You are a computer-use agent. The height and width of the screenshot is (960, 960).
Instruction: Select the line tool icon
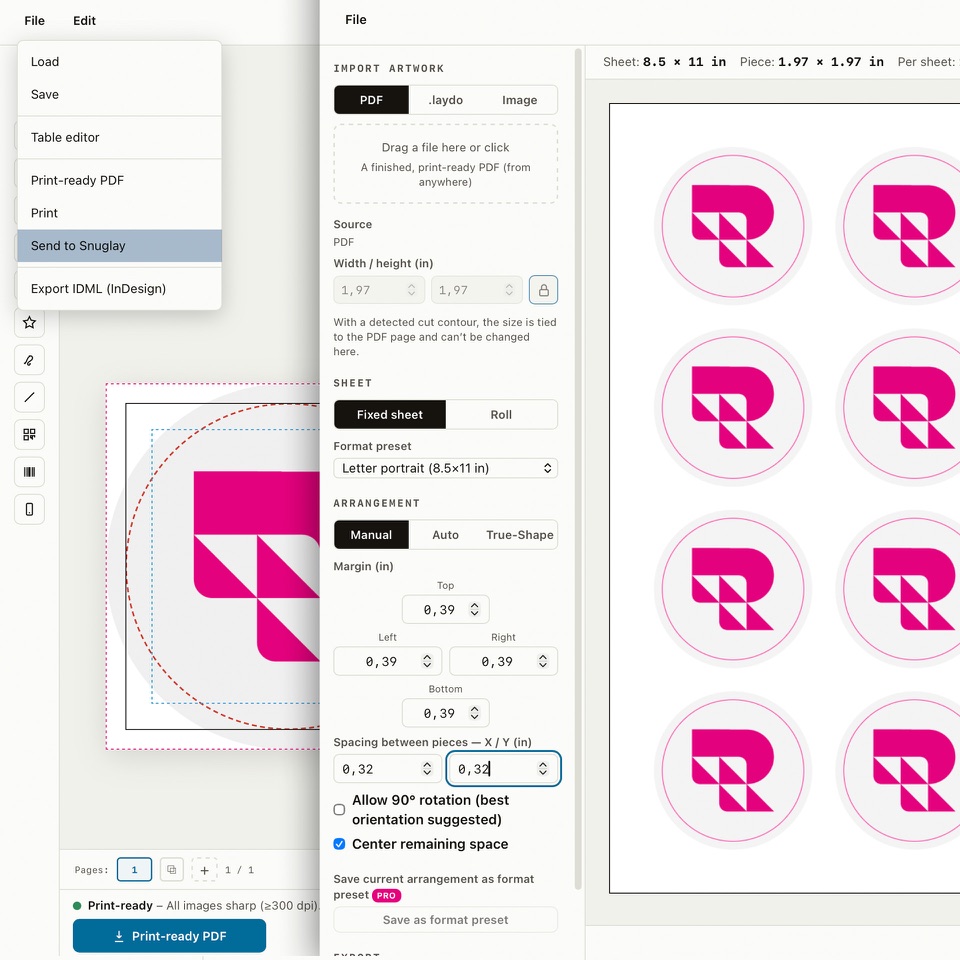click(x=29, y=397)
